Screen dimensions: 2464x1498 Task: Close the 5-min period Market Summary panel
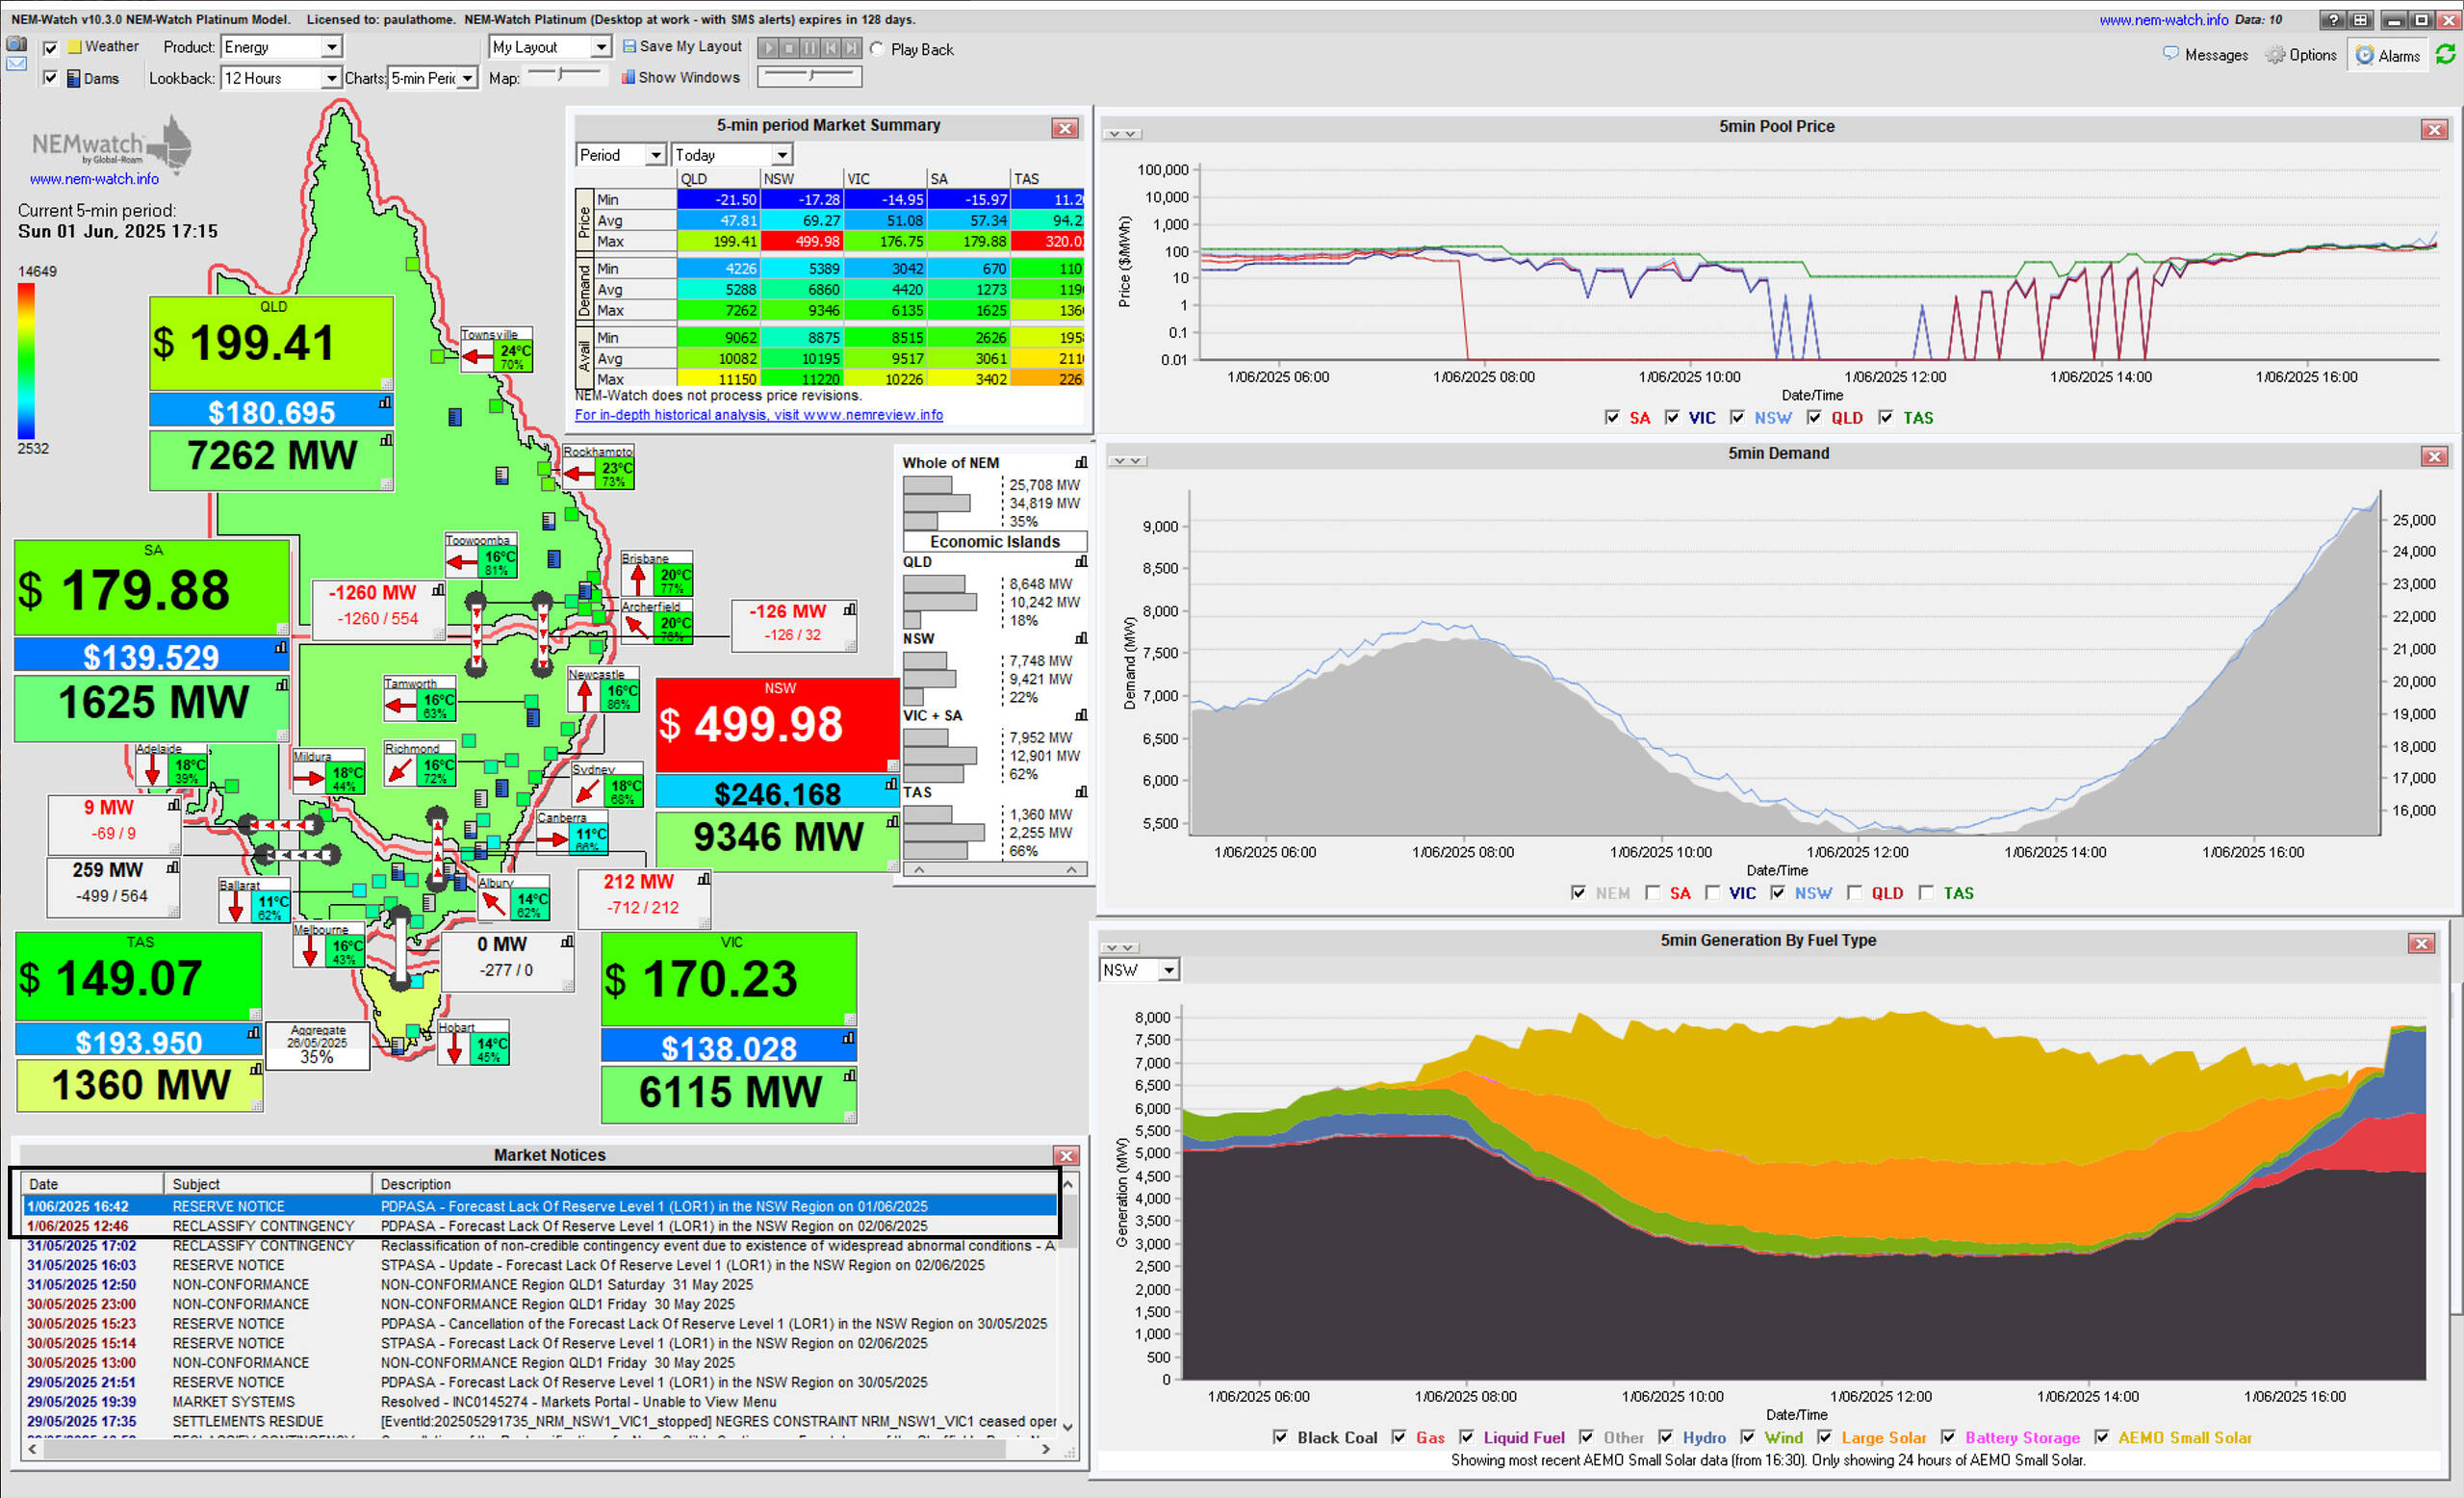pyautogui.click(x=1065, y=128)
